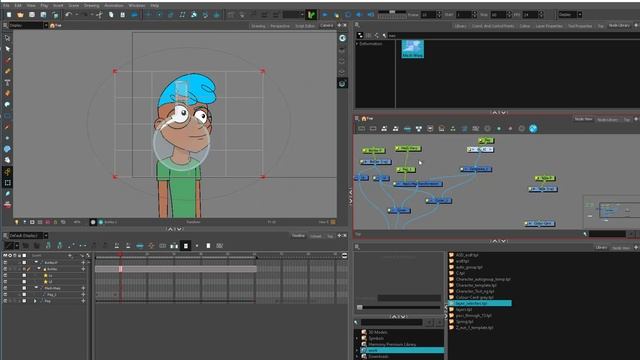Expand the Symbols folder in the Library tree
Viewport: 640px width, 360px height.
tap(358, 338)
